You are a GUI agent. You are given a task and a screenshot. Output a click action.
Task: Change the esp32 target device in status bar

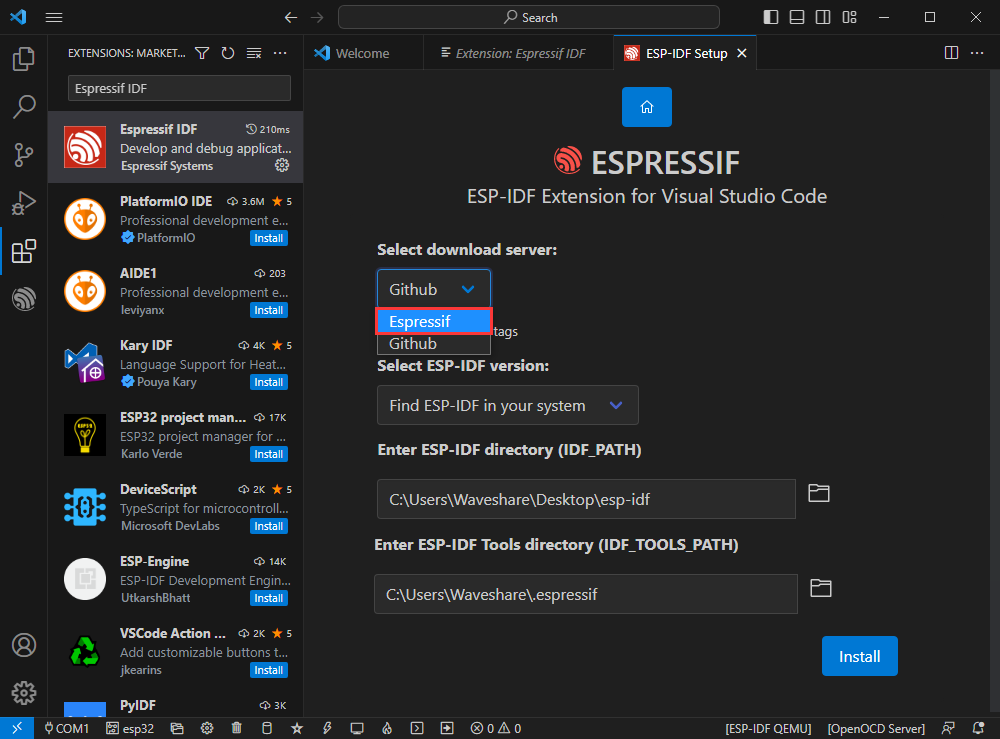click(130, 728)
